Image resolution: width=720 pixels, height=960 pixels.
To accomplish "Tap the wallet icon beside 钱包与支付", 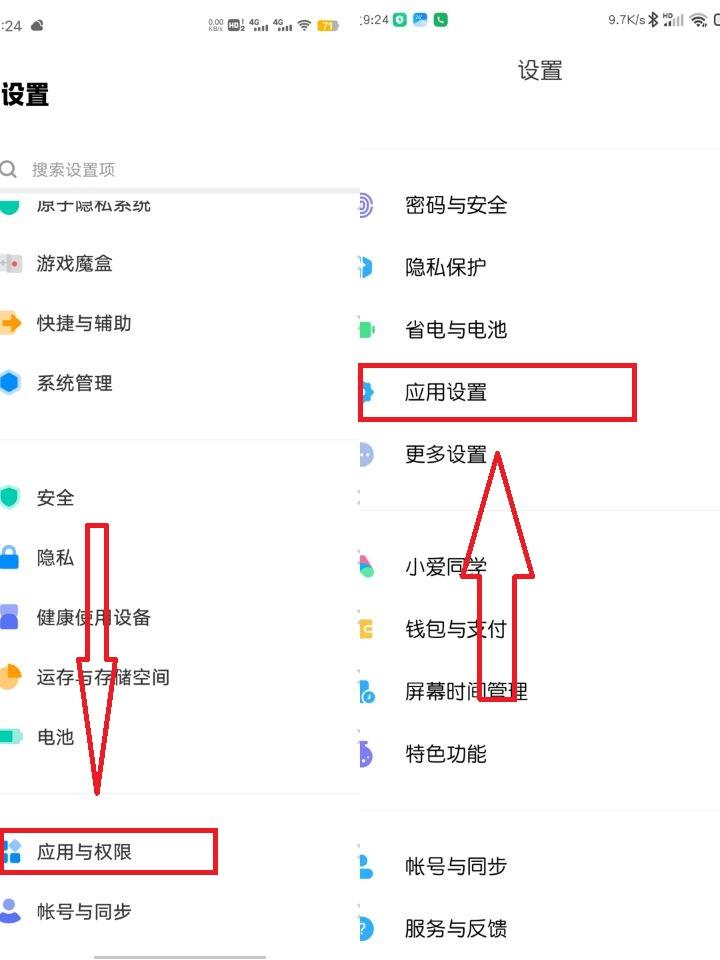I will click(x=366, y=629).
